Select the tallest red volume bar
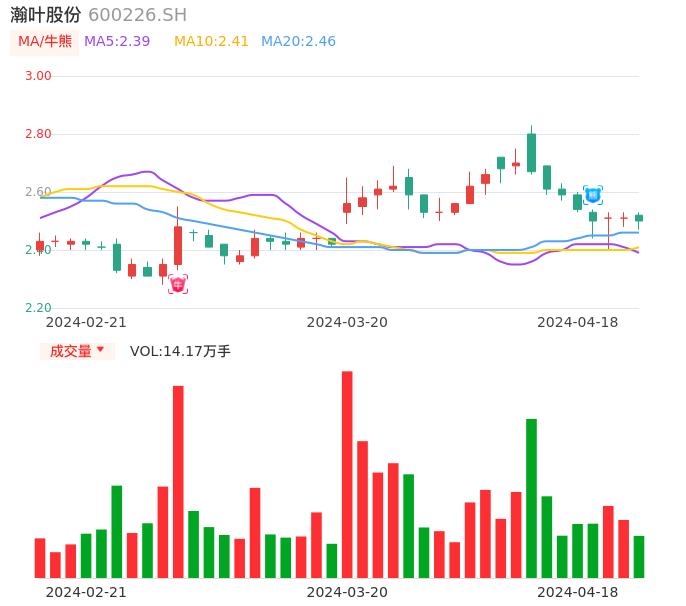 click(347, 474)
